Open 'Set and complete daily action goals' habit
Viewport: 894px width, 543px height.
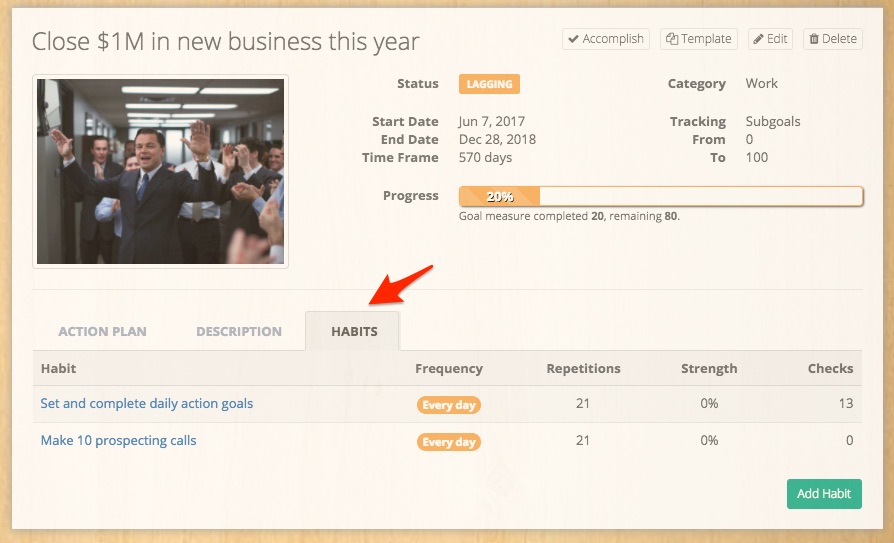coord(147,404)
